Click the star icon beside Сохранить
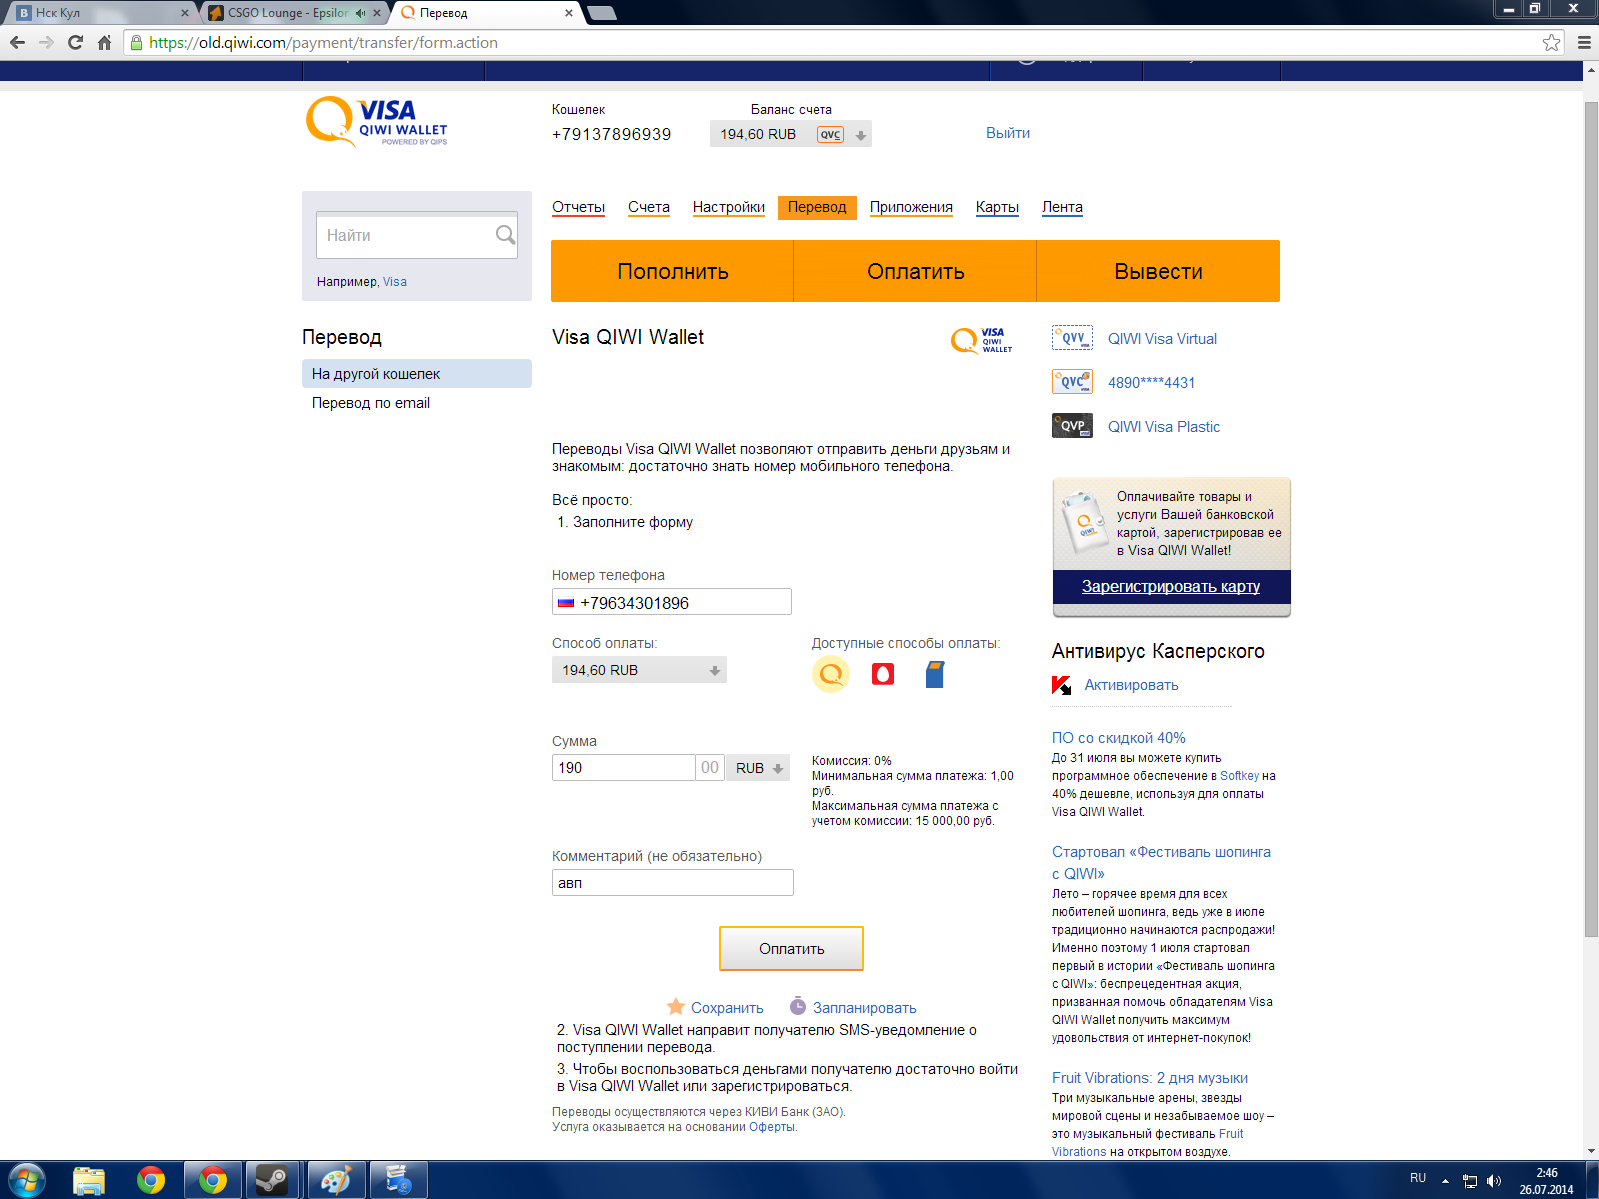The image size is (1599, 1199). (676, 1006)
